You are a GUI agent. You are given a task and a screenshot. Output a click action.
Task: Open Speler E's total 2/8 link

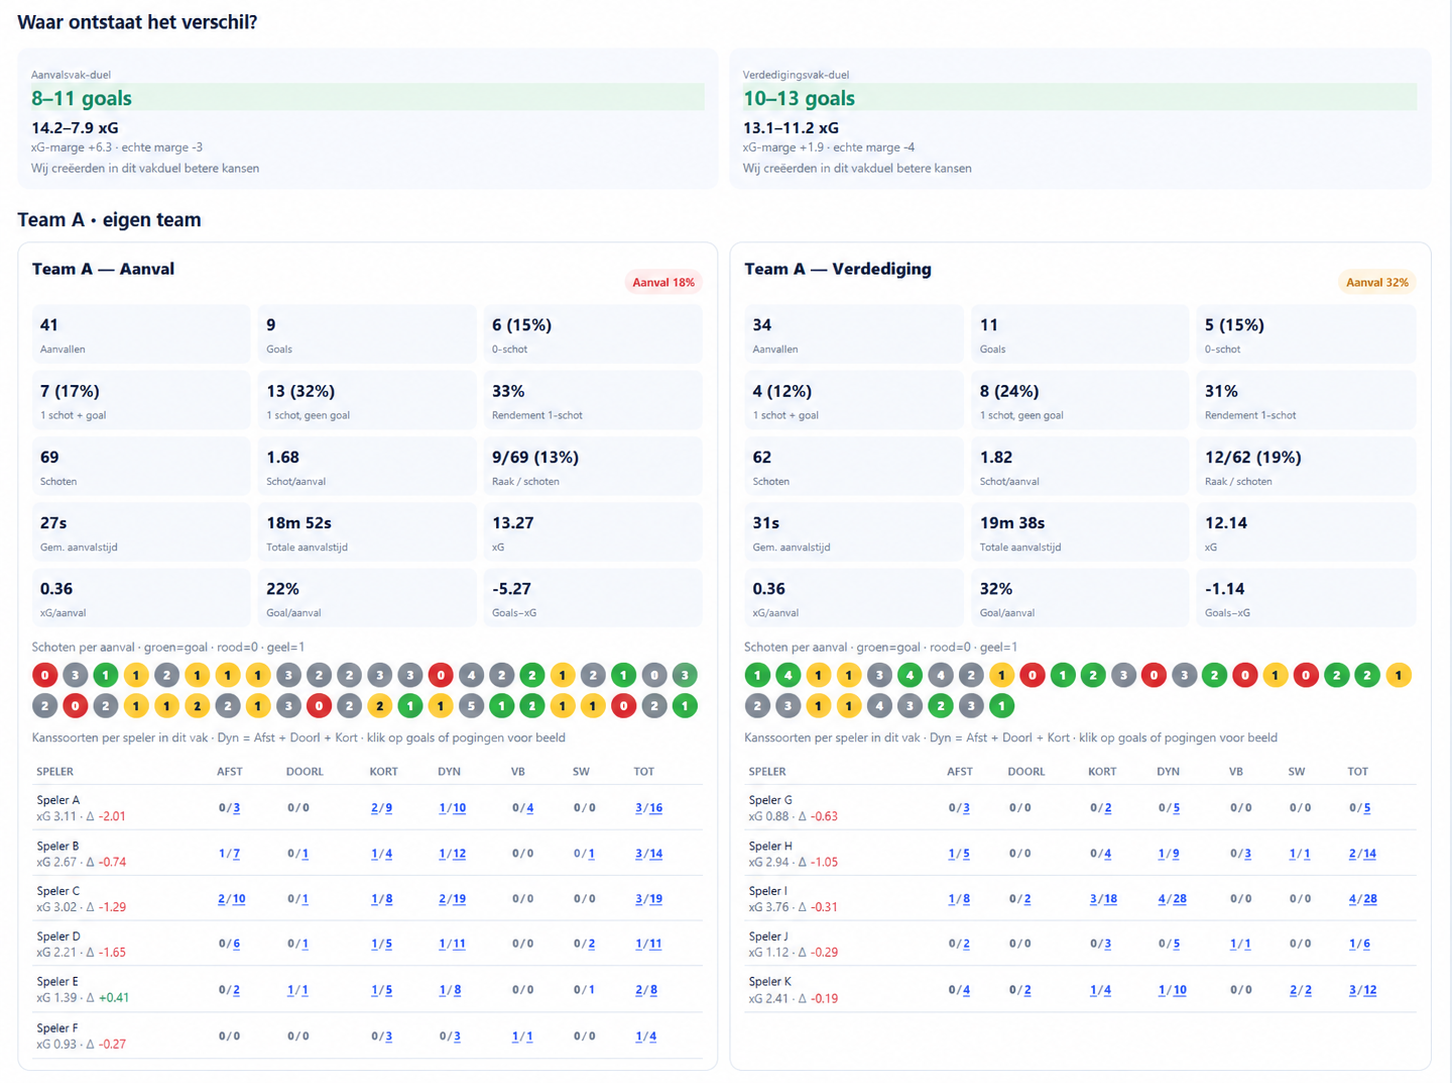pos(646,990)
